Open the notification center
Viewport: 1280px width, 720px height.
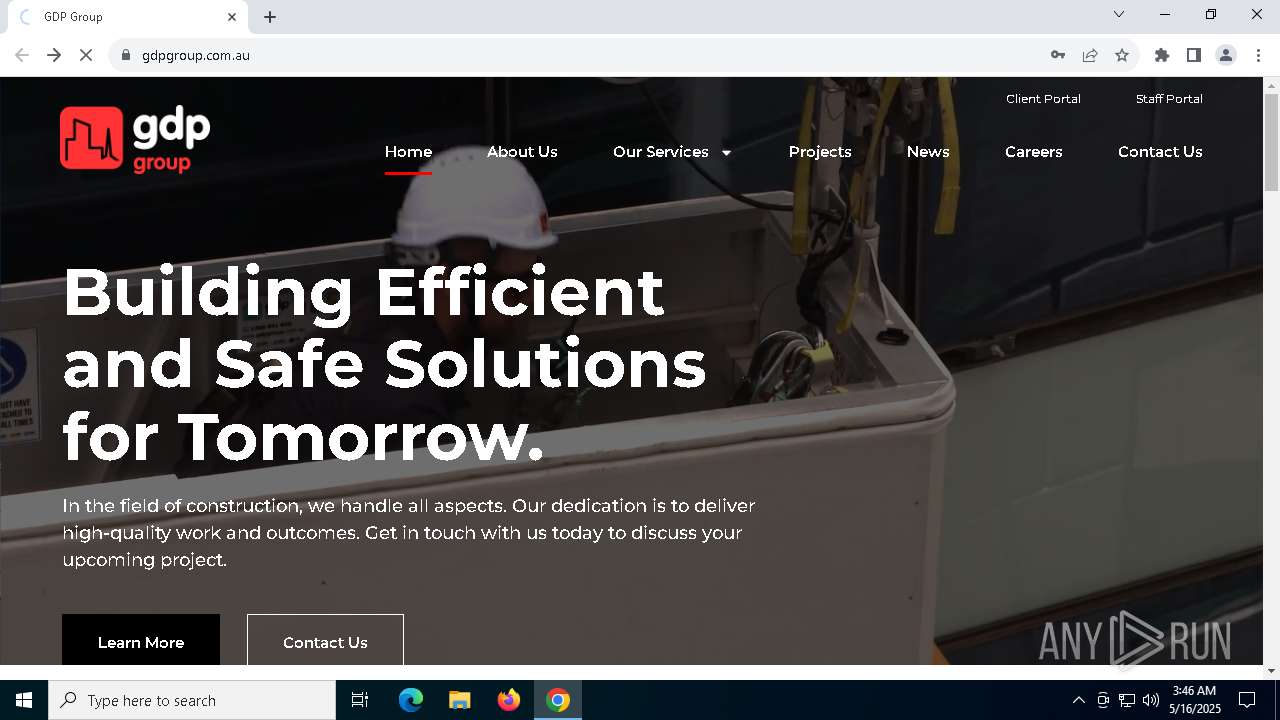[x=1247, y=700]
